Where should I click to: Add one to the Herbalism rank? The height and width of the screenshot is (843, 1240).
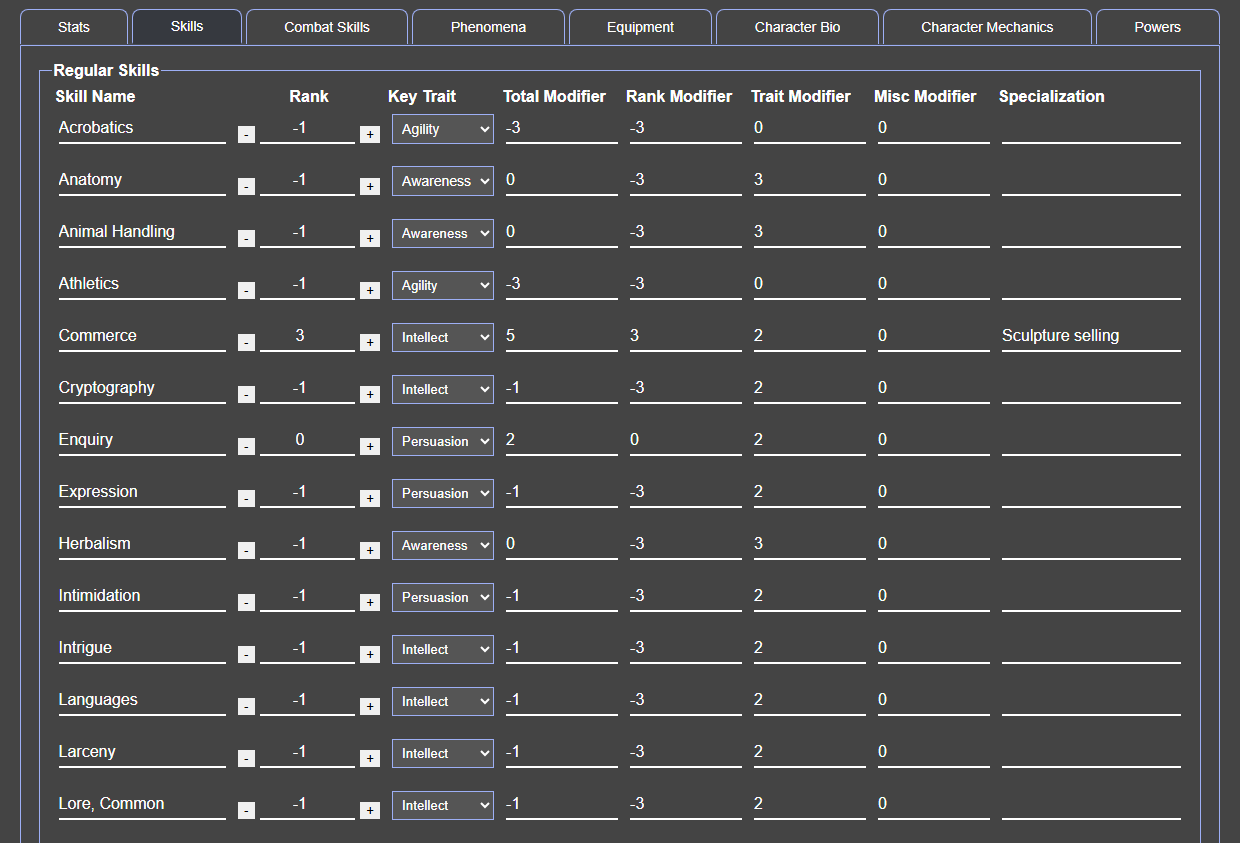[370, 550]
